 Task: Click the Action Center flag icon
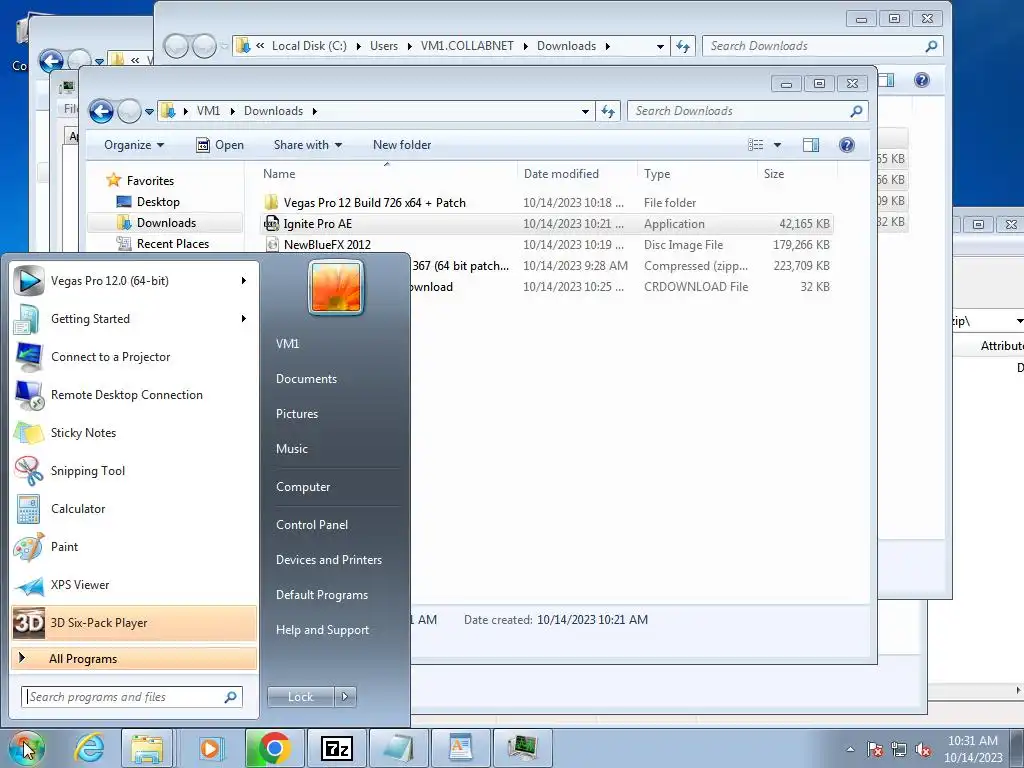tap(874, 750)
